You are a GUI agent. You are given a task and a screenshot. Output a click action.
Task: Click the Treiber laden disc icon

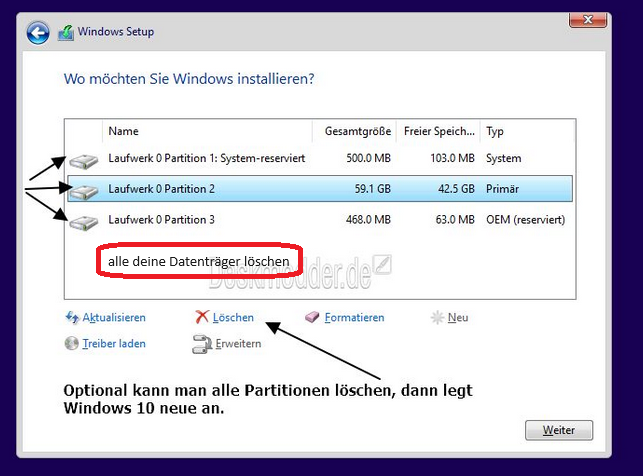pyautogui.click(x=71, y=343)
